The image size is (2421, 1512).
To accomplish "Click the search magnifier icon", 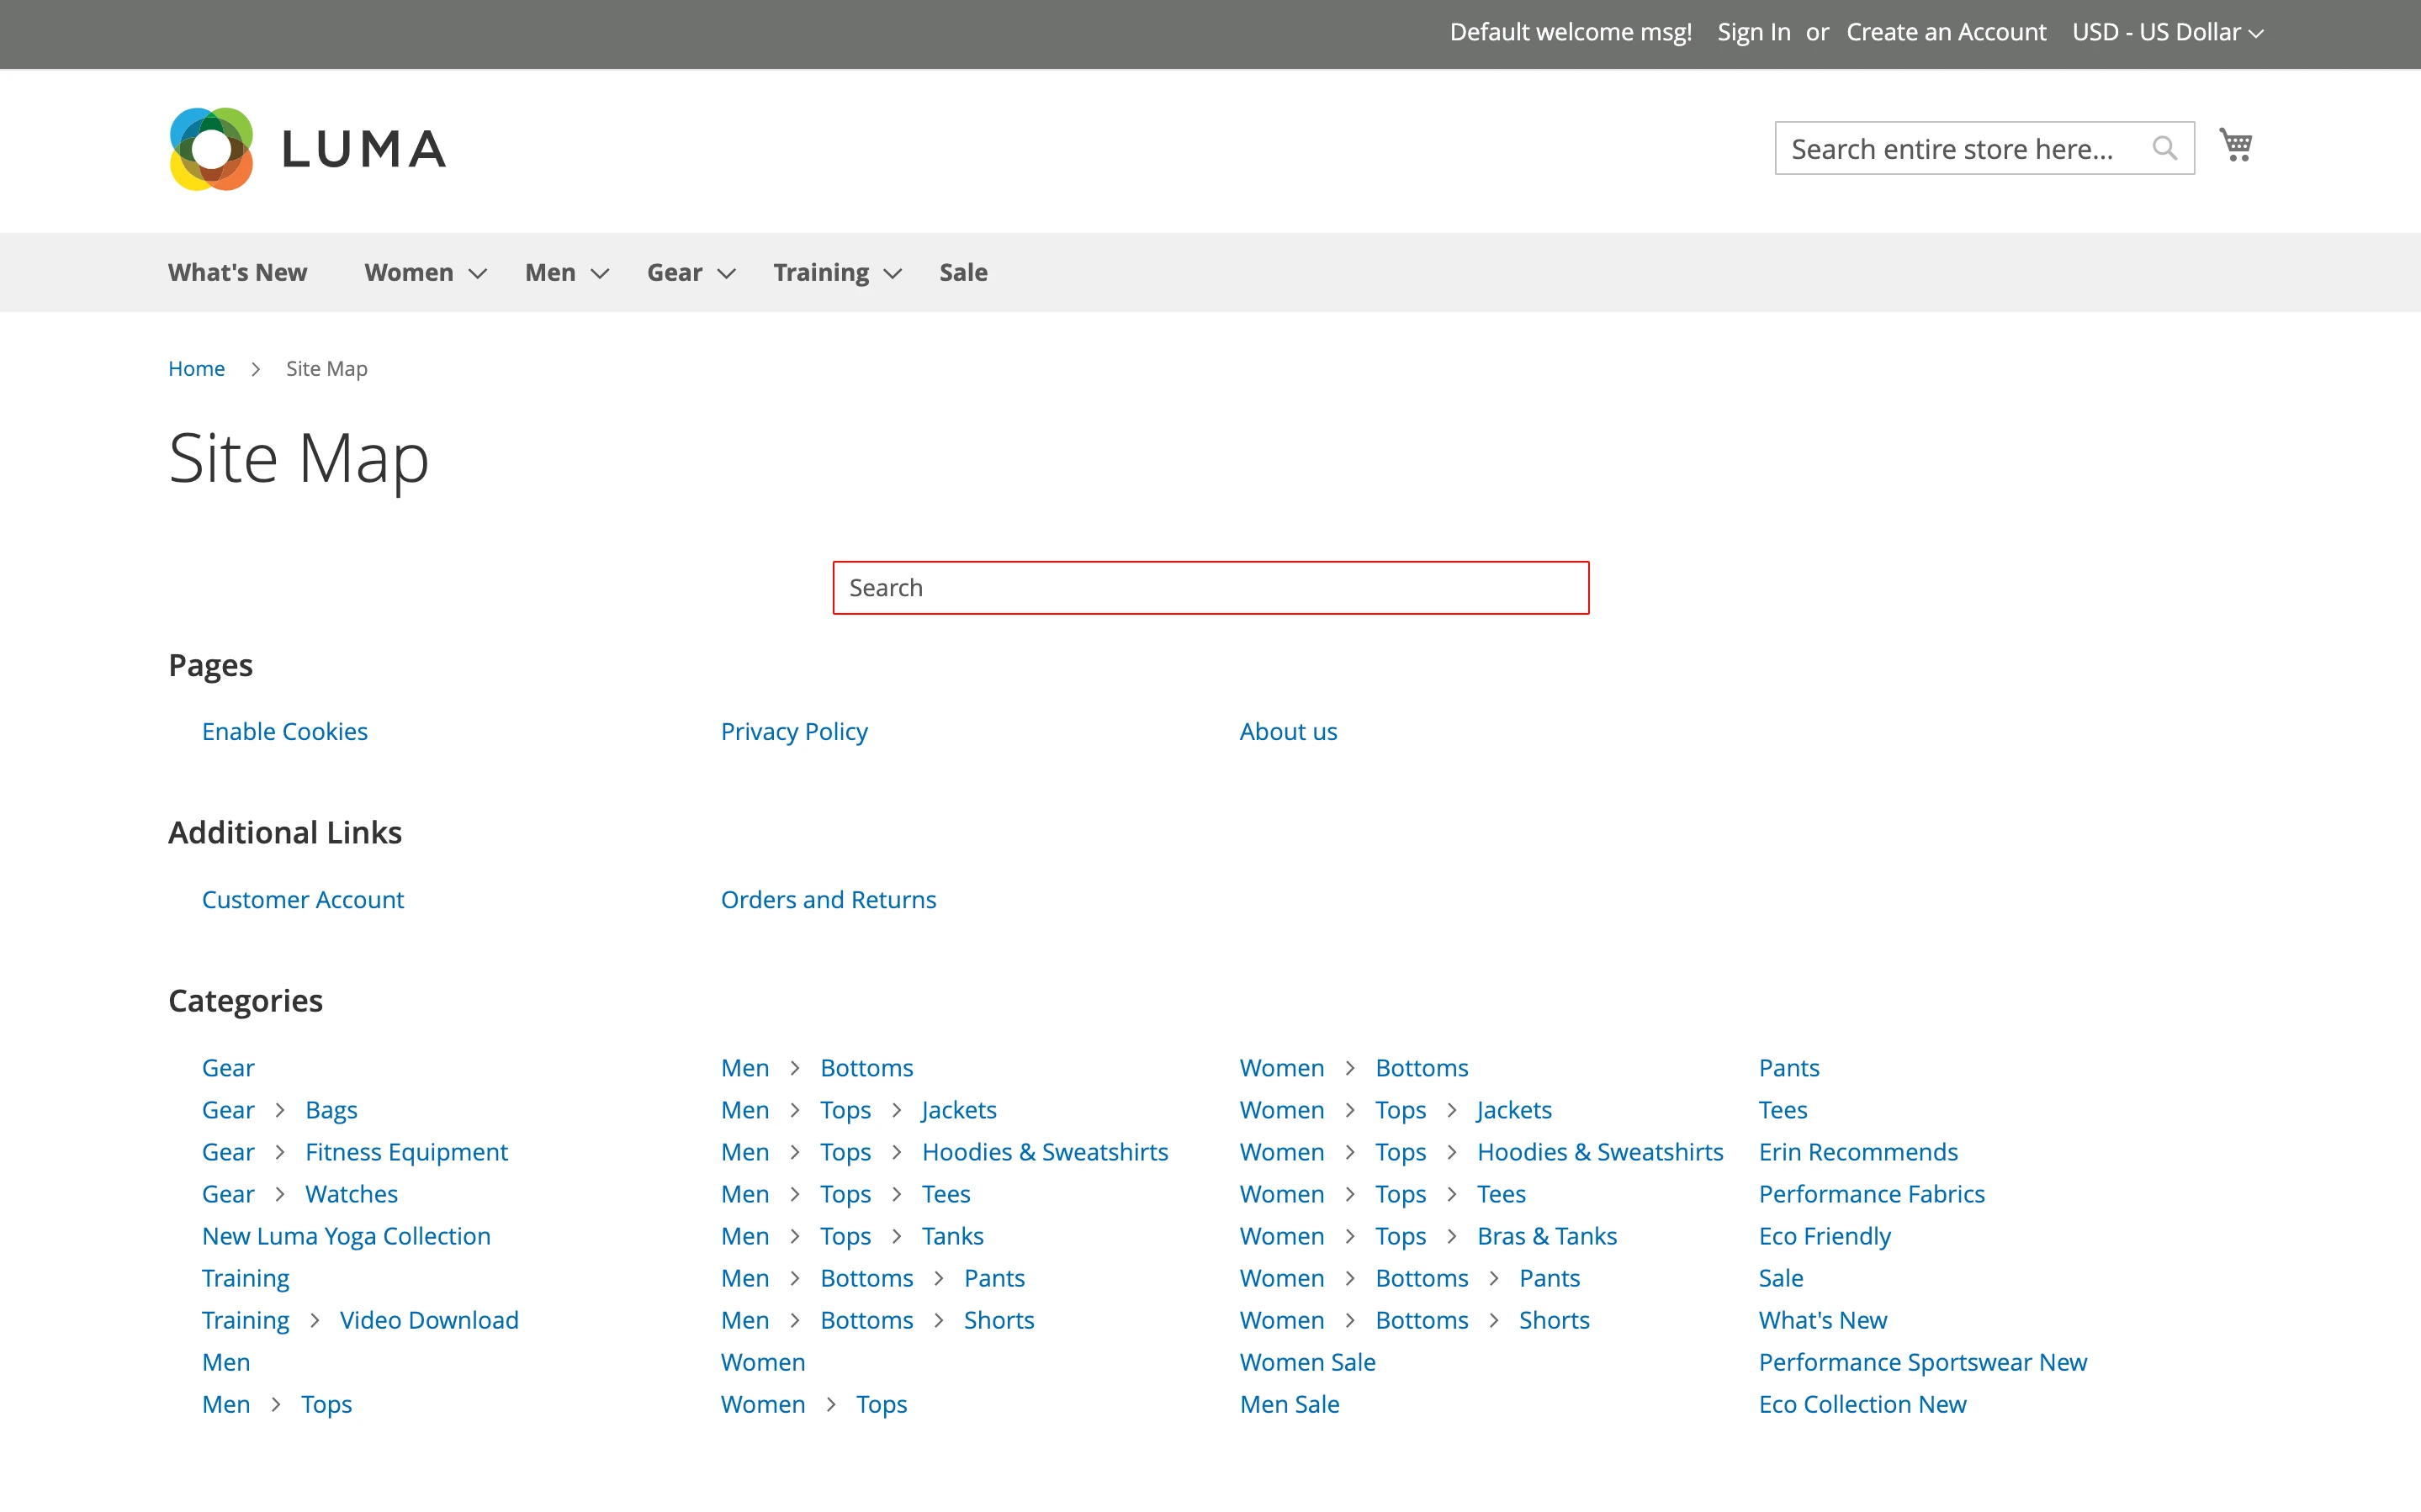I will click(x=2165, y=148).
